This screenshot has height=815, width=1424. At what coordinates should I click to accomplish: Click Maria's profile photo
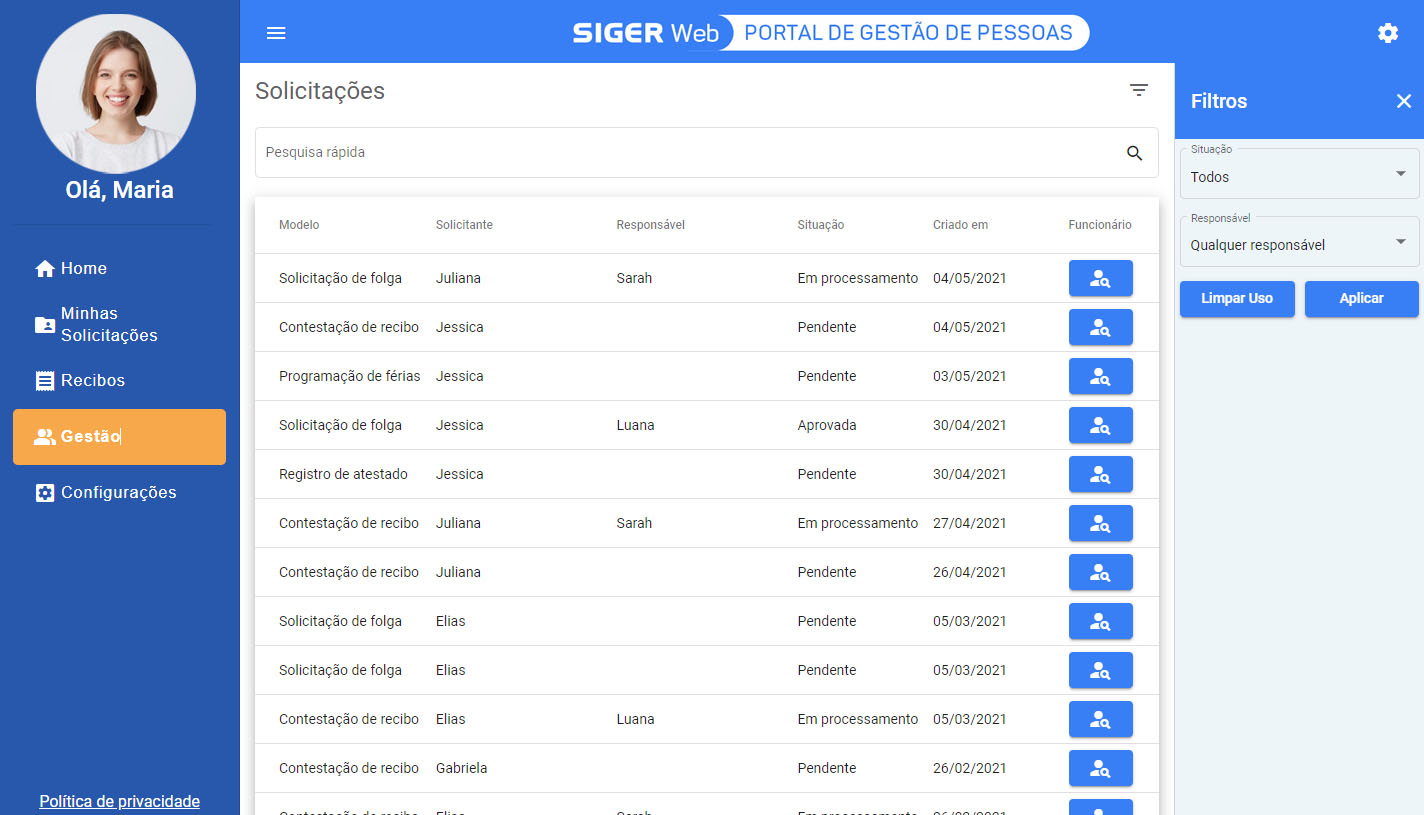(116, 94)
